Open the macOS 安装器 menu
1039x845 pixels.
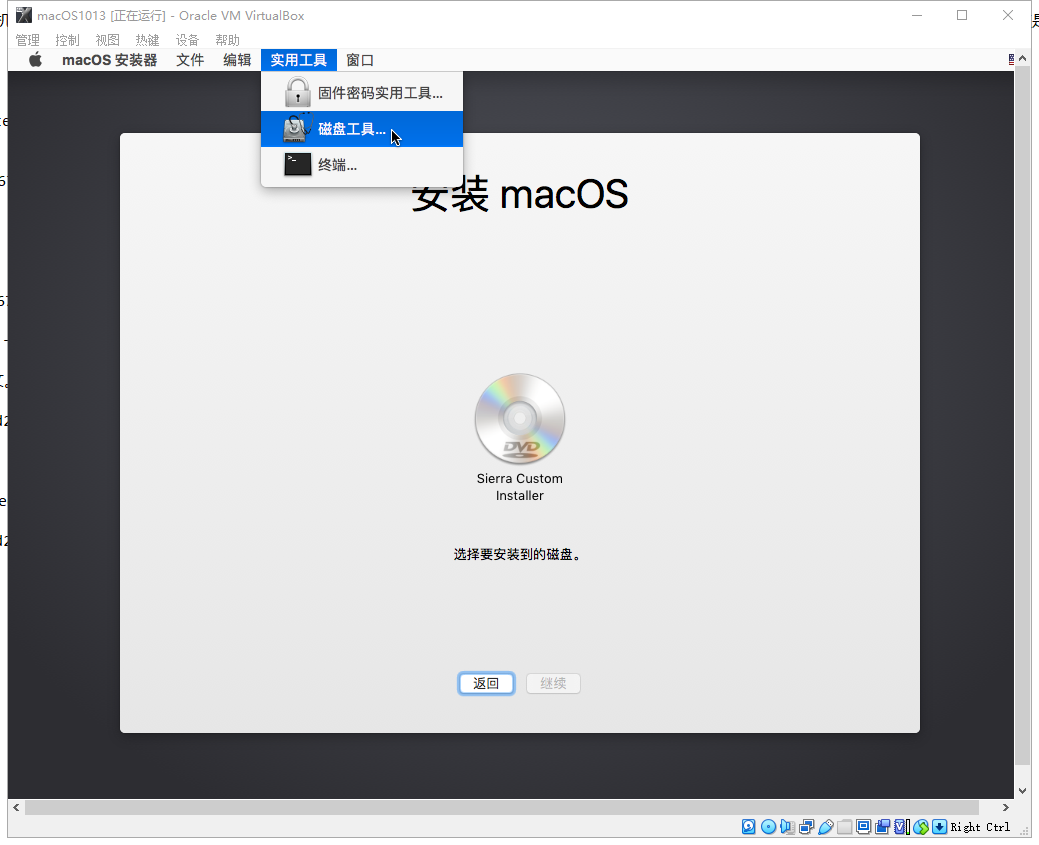[109, 60]
